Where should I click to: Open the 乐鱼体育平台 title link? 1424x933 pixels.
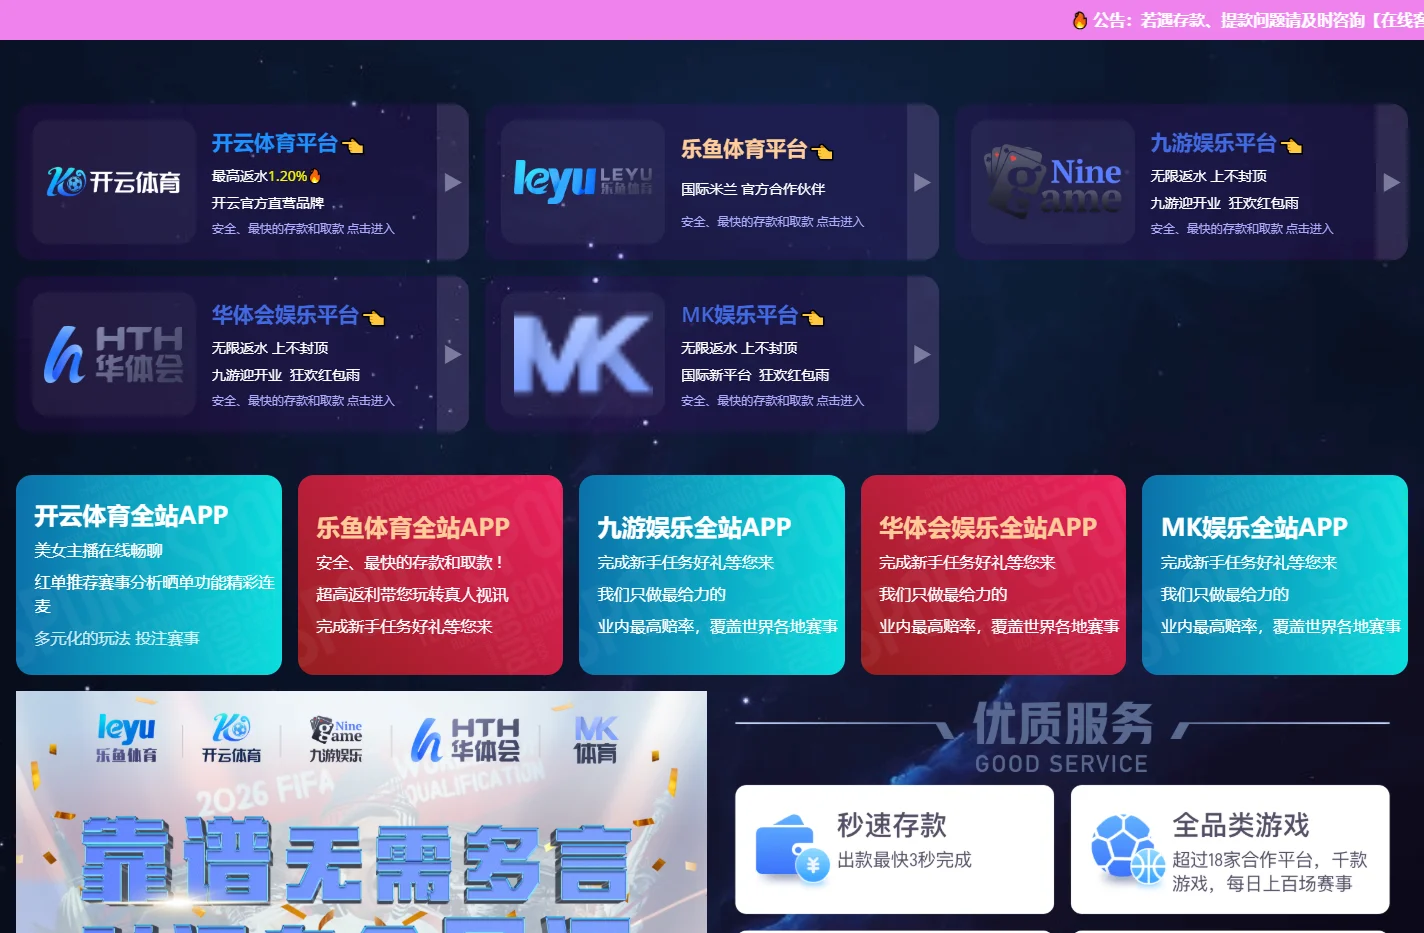point(744,150)
